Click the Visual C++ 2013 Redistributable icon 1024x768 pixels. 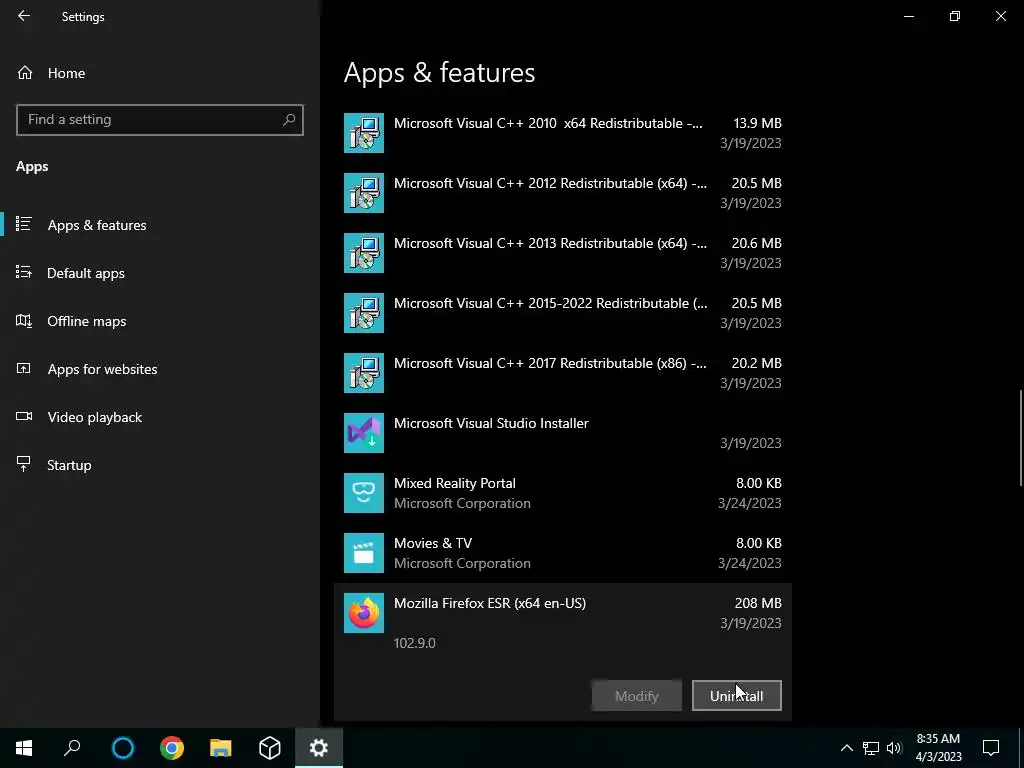pos(364,253)
